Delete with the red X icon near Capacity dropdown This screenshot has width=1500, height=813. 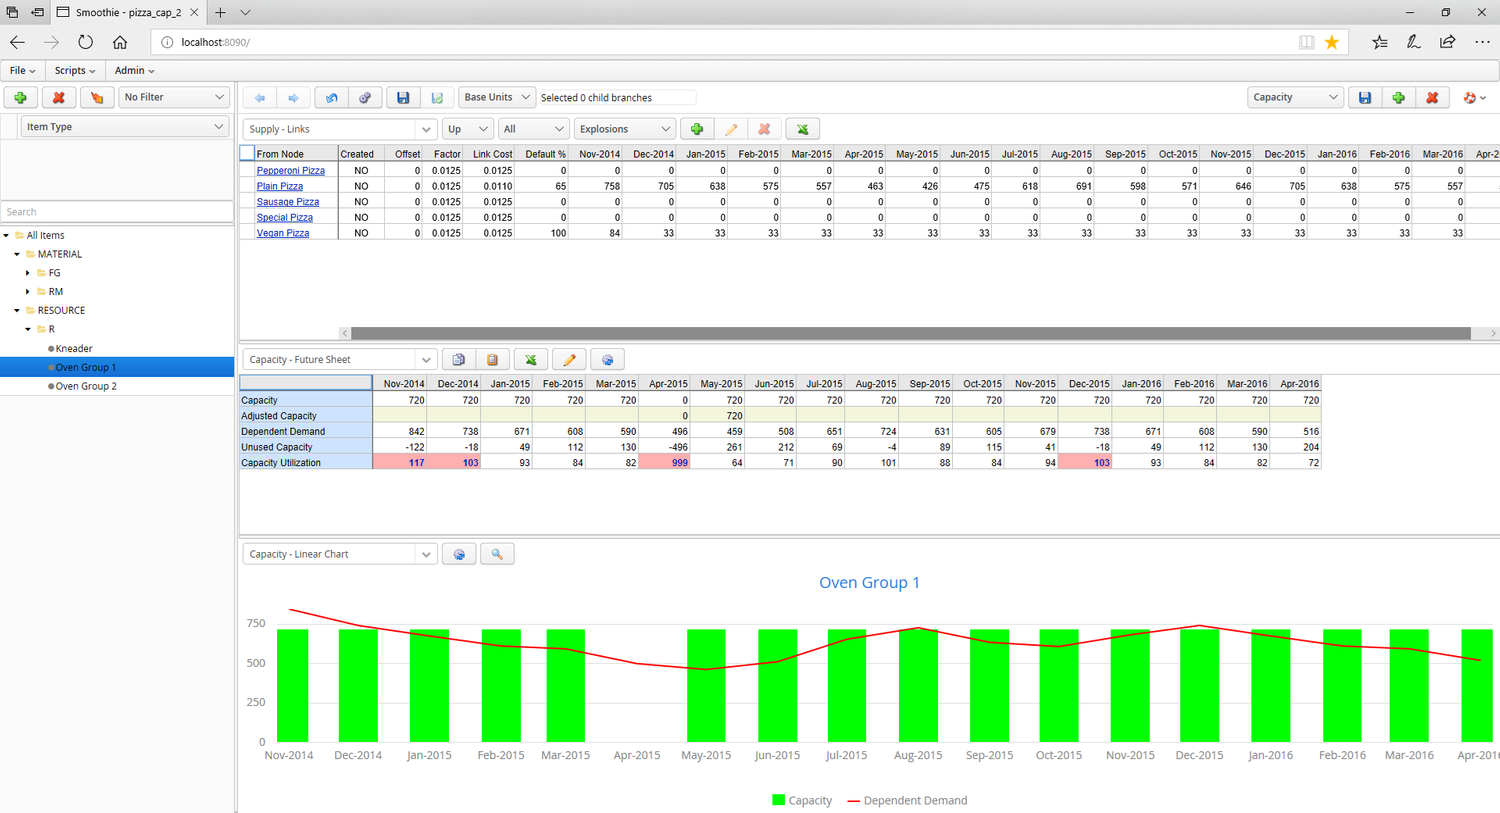1432,97
